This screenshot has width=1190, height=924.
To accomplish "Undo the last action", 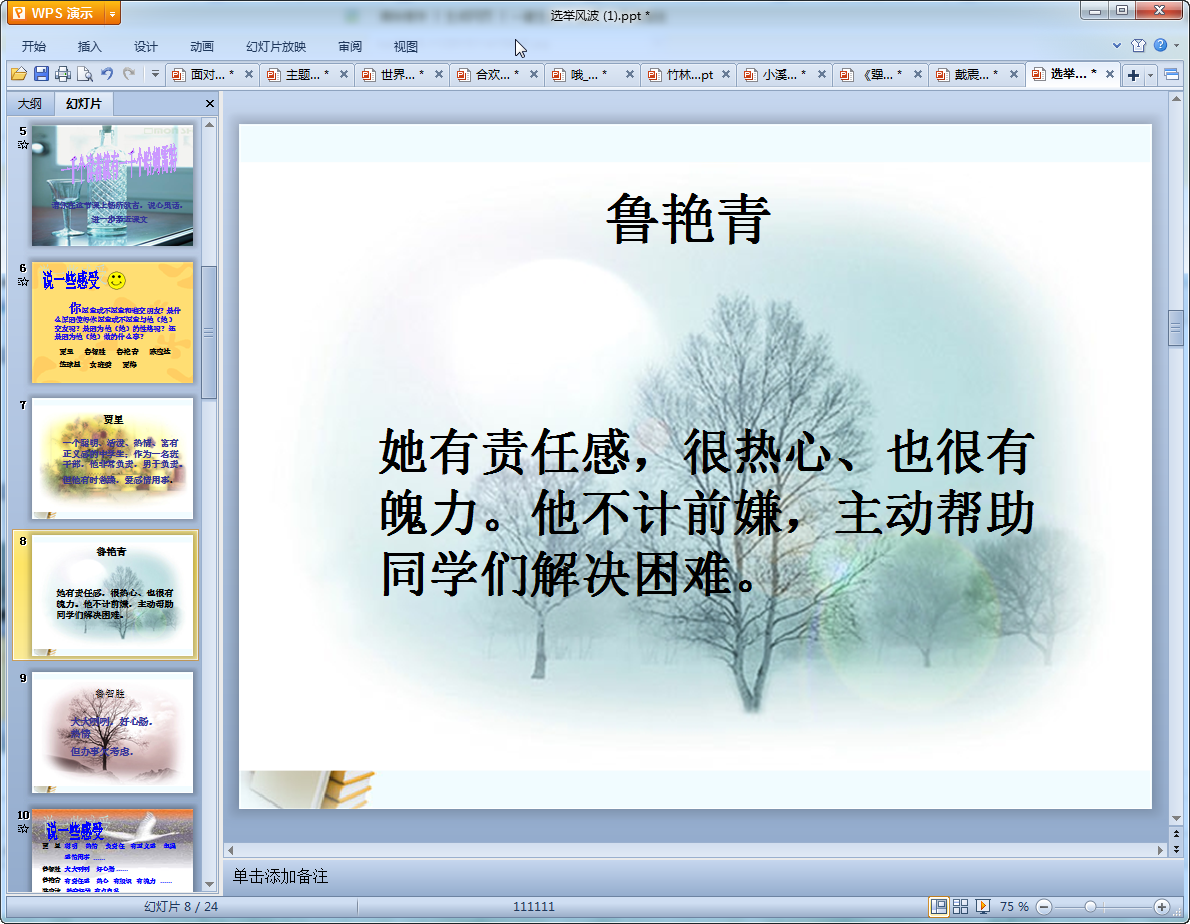I will click(x=107, y=74).
